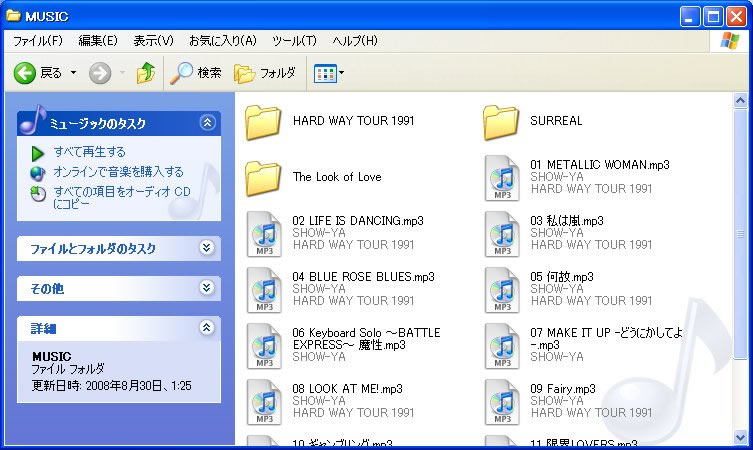Image resolution: width=753 pixels, height=450 pixels.
Task: Select the 01 METALLIC WOMAN mp3 icon
Action: click(x=502, y=178)
